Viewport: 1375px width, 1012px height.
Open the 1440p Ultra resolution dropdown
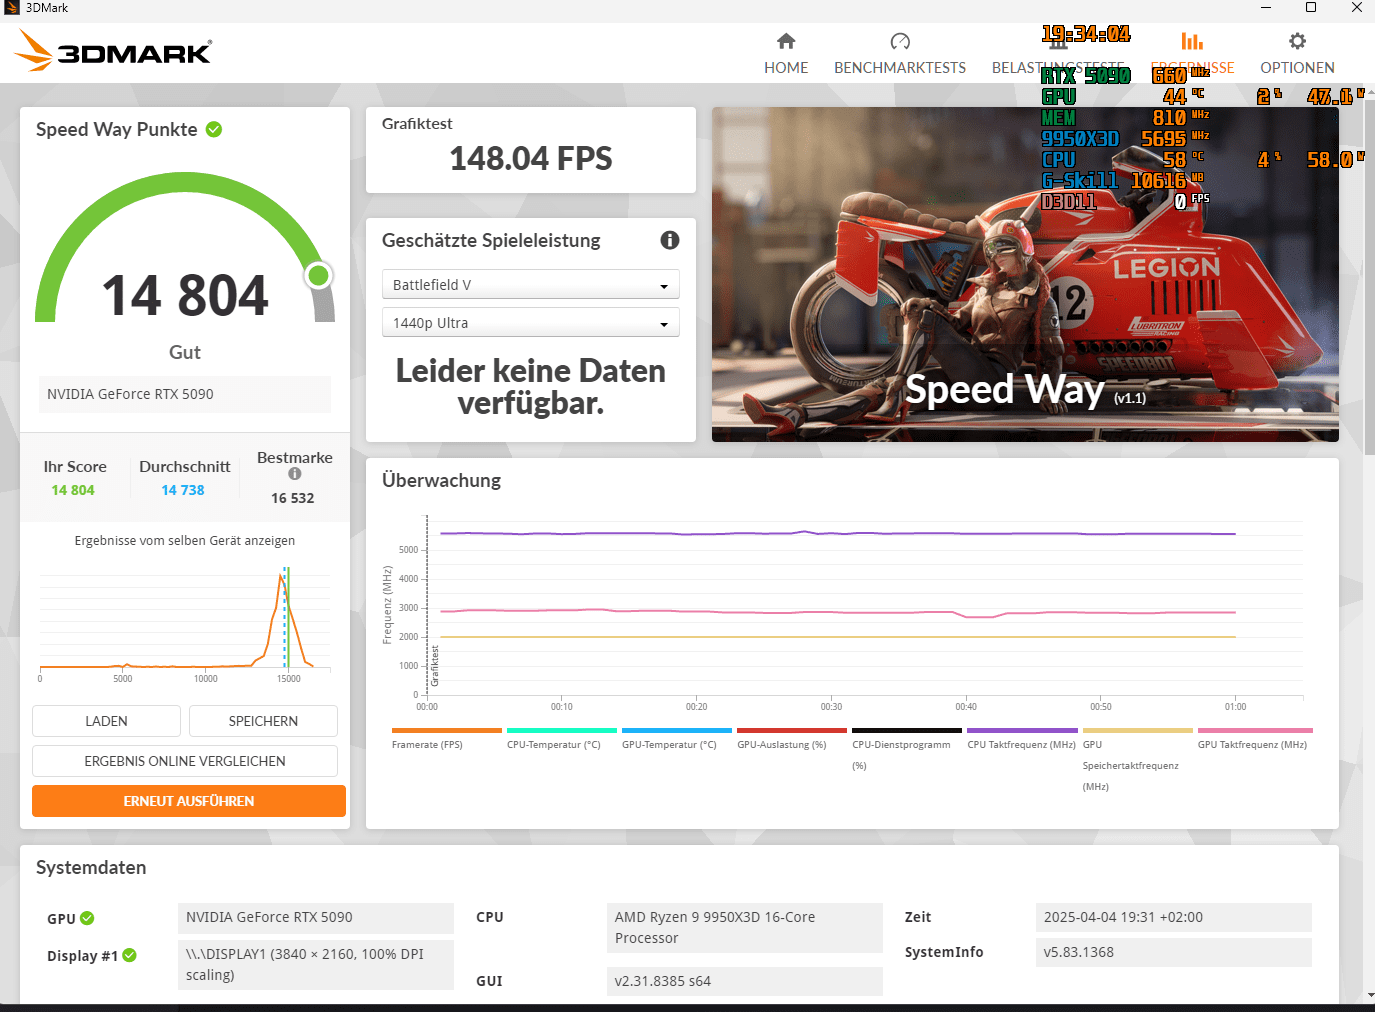pos(531,322)
